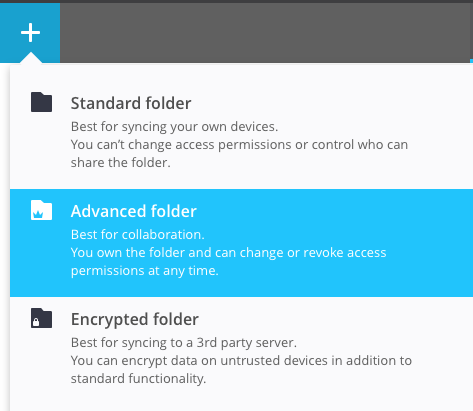Click the padlock Encrypted folder icon
473x411 pixels.
point(41,318)
